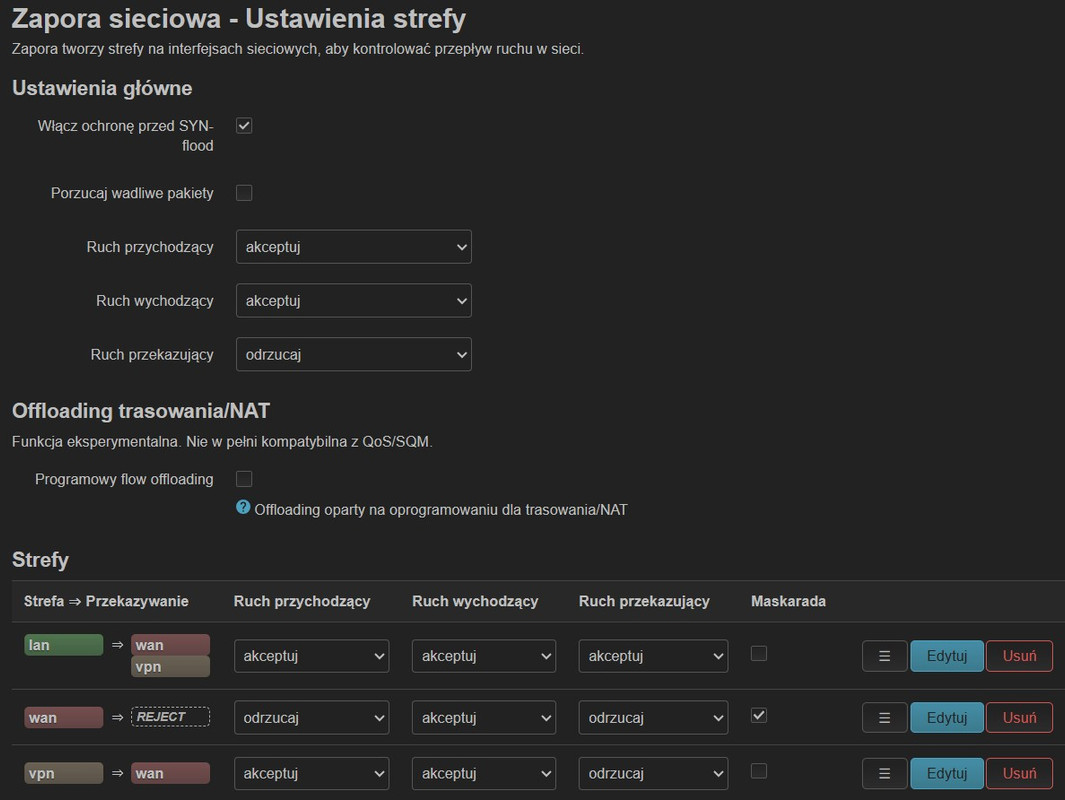Change the vpn zone Ruch przychodzący dropdown
This screenshot has width=1065, height=800.
coord(312,774)
